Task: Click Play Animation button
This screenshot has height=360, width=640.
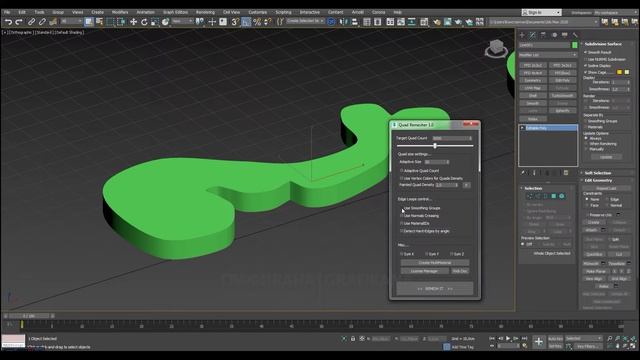Action: pos(508,338)
